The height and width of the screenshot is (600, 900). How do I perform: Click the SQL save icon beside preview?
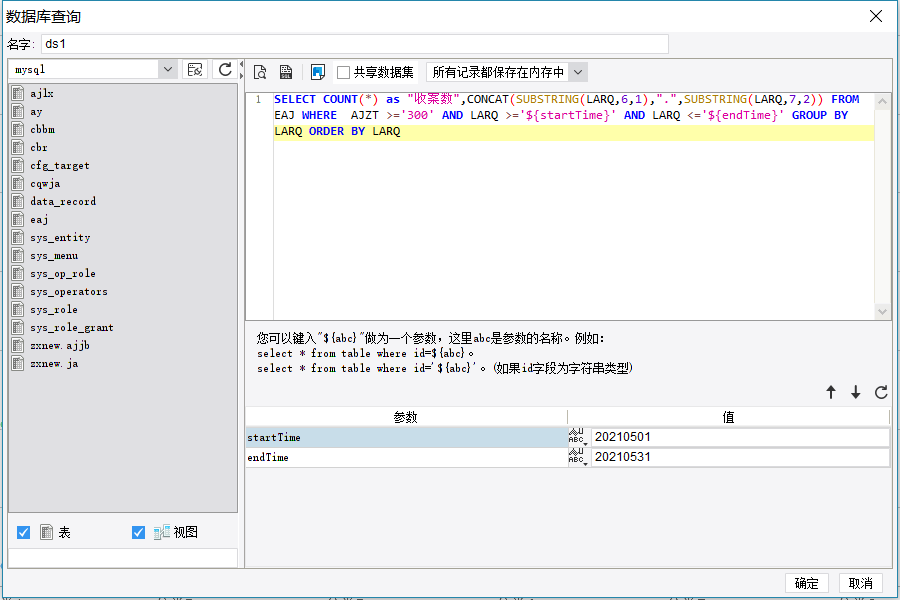[x=286, y=72]
